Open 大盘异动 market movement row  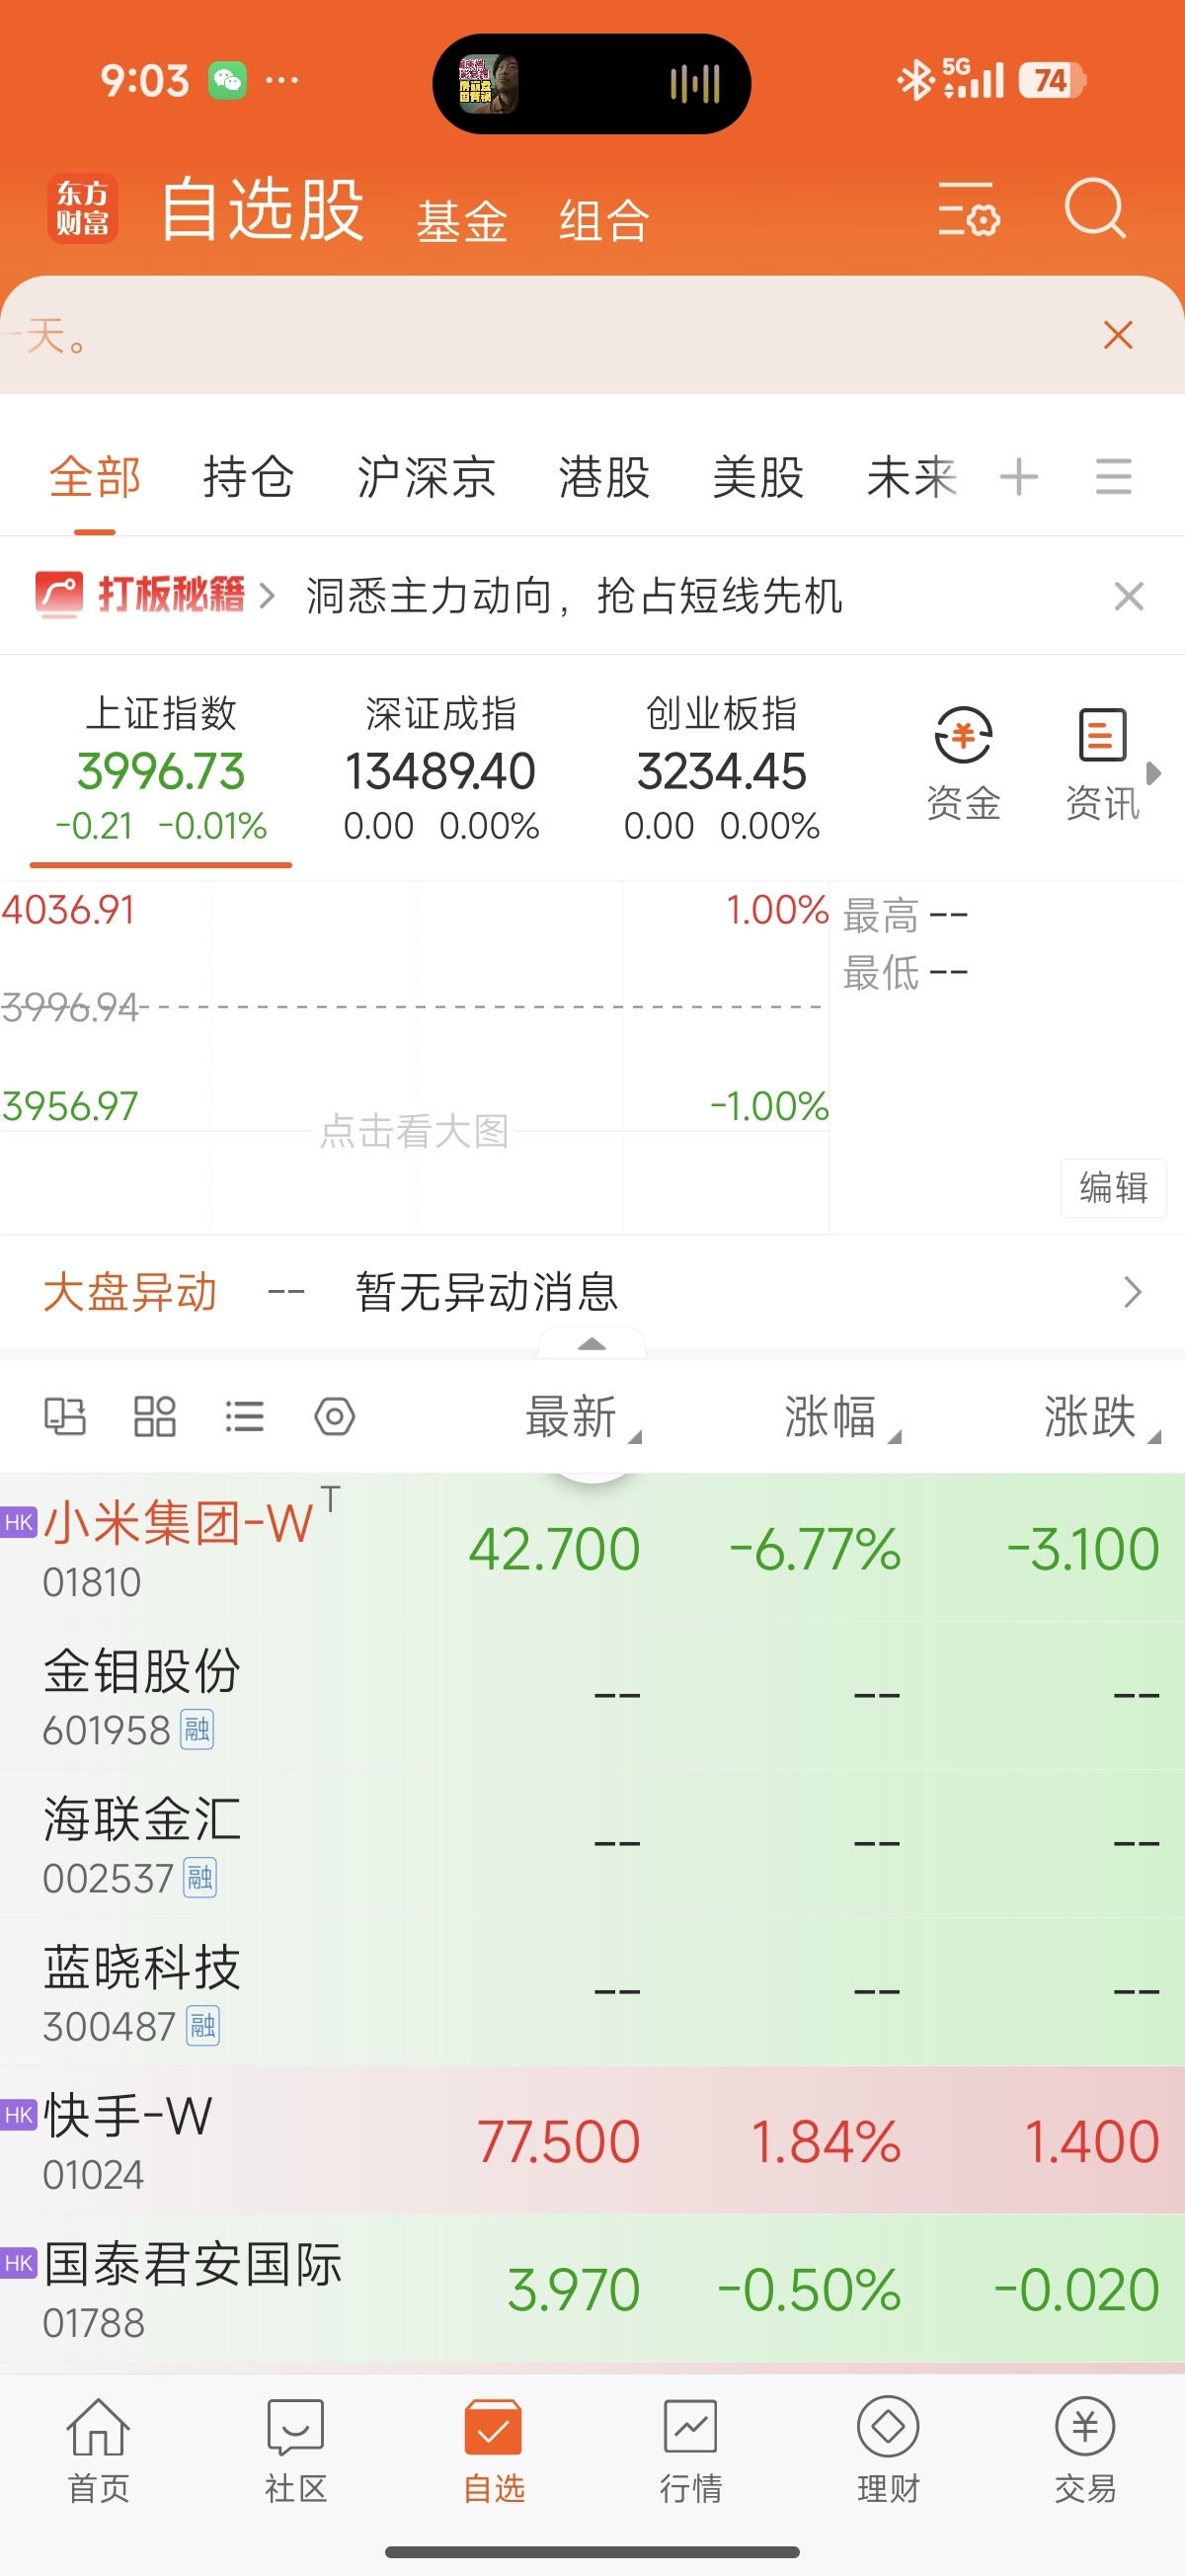pos(592,1292)
